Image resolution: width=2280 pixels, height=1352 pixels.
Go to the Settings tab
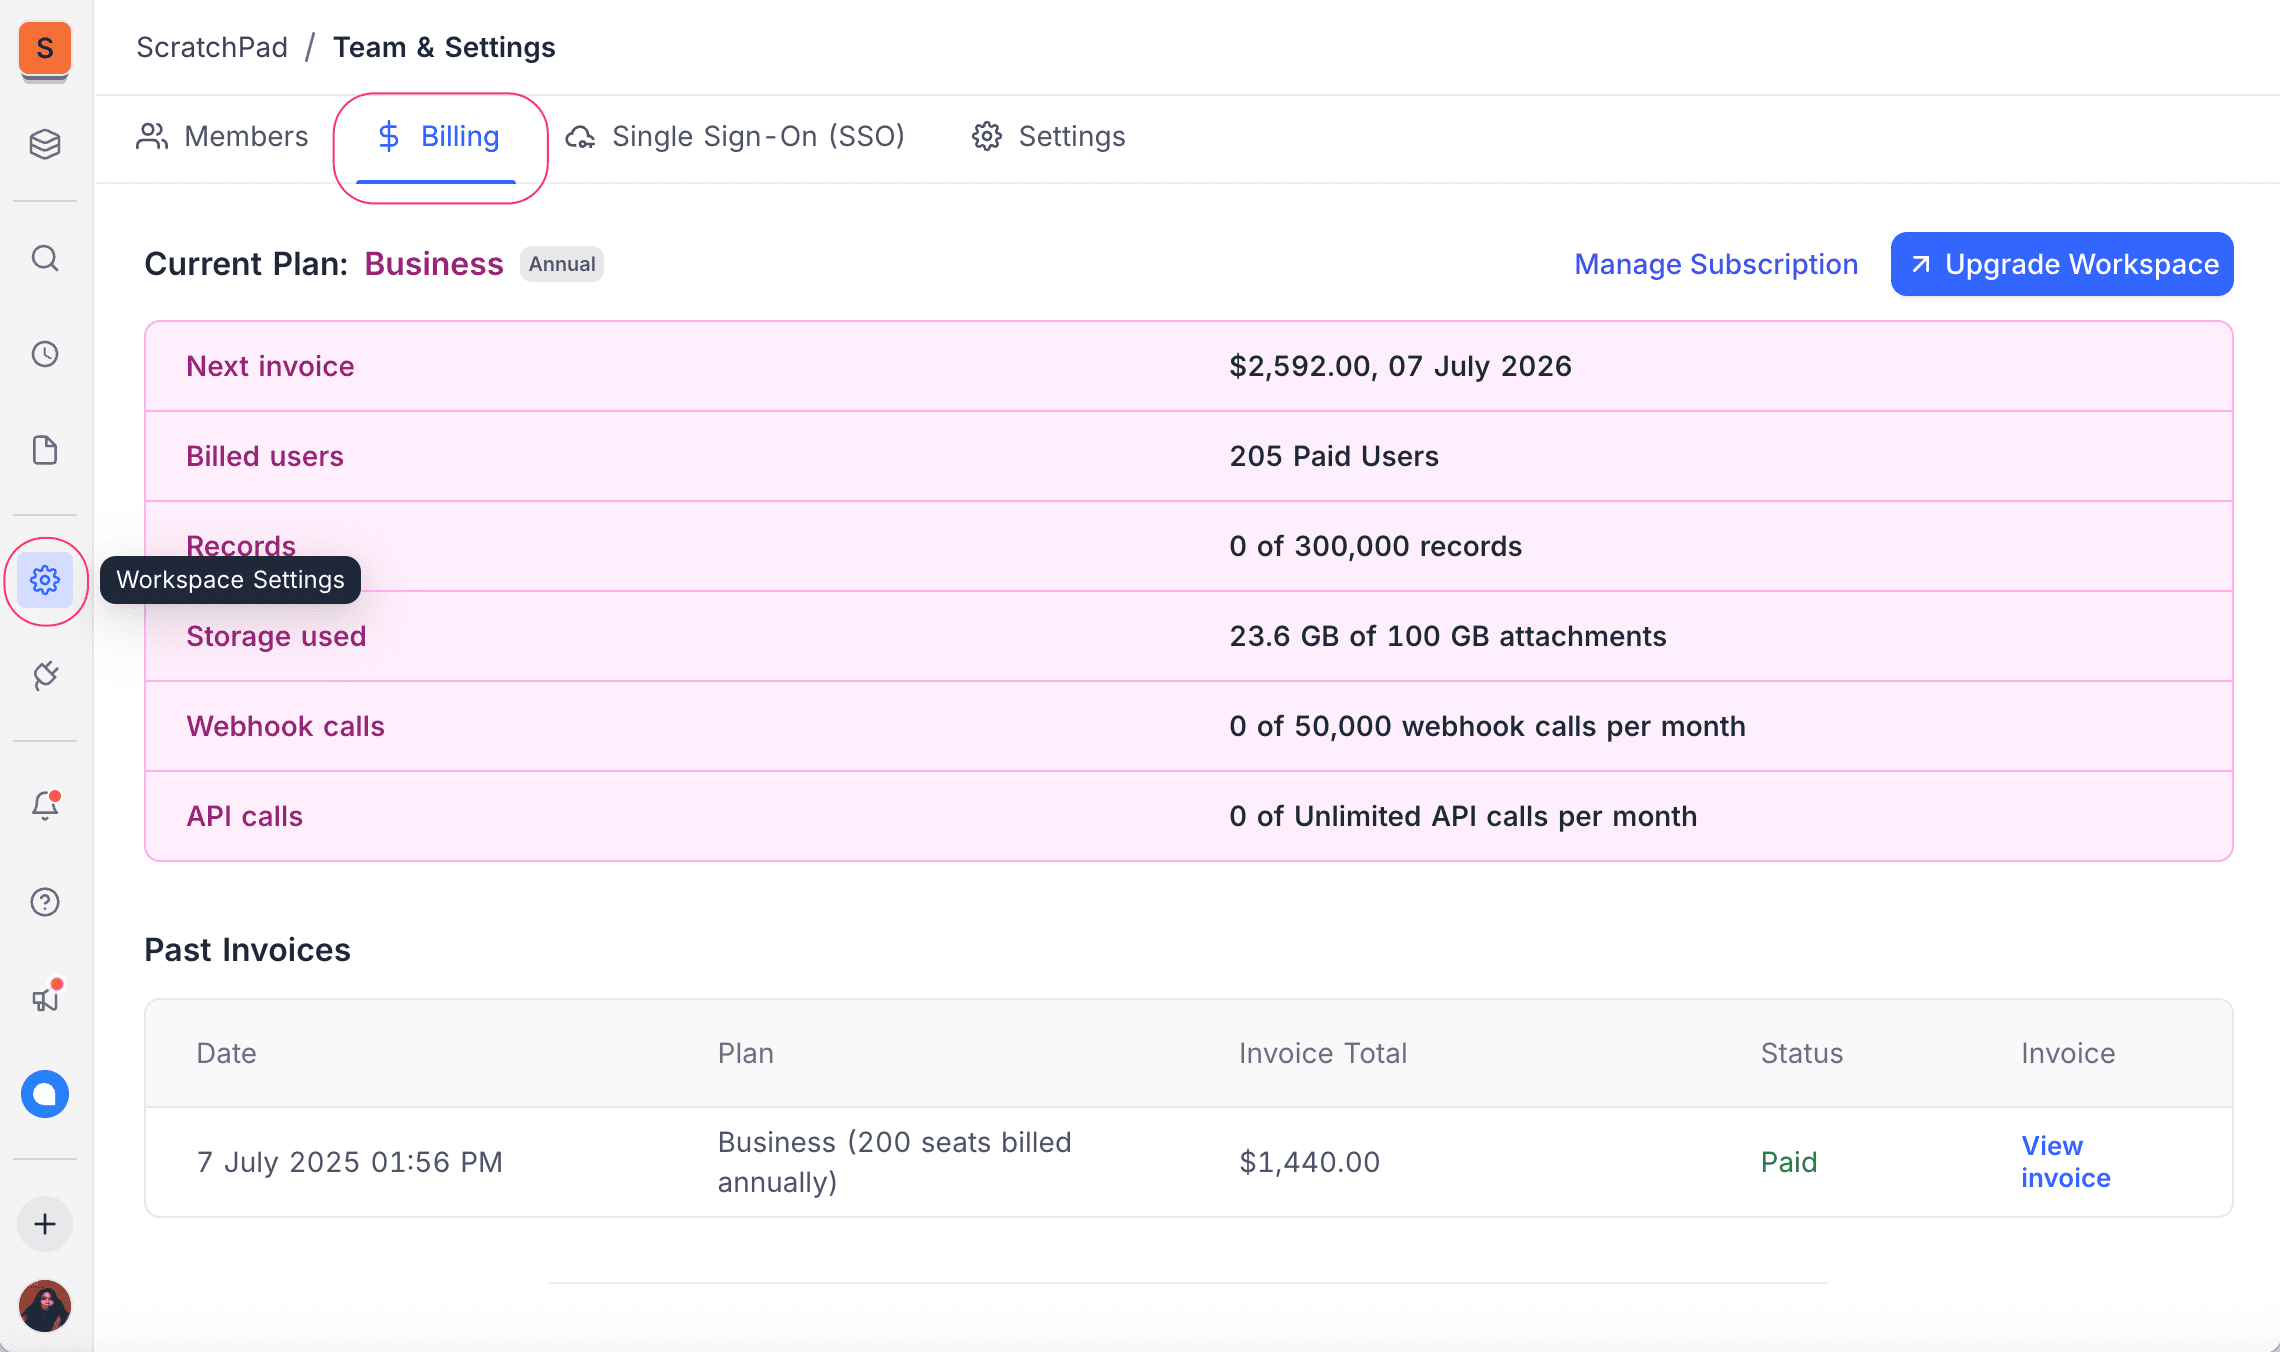click(1048, 137)
